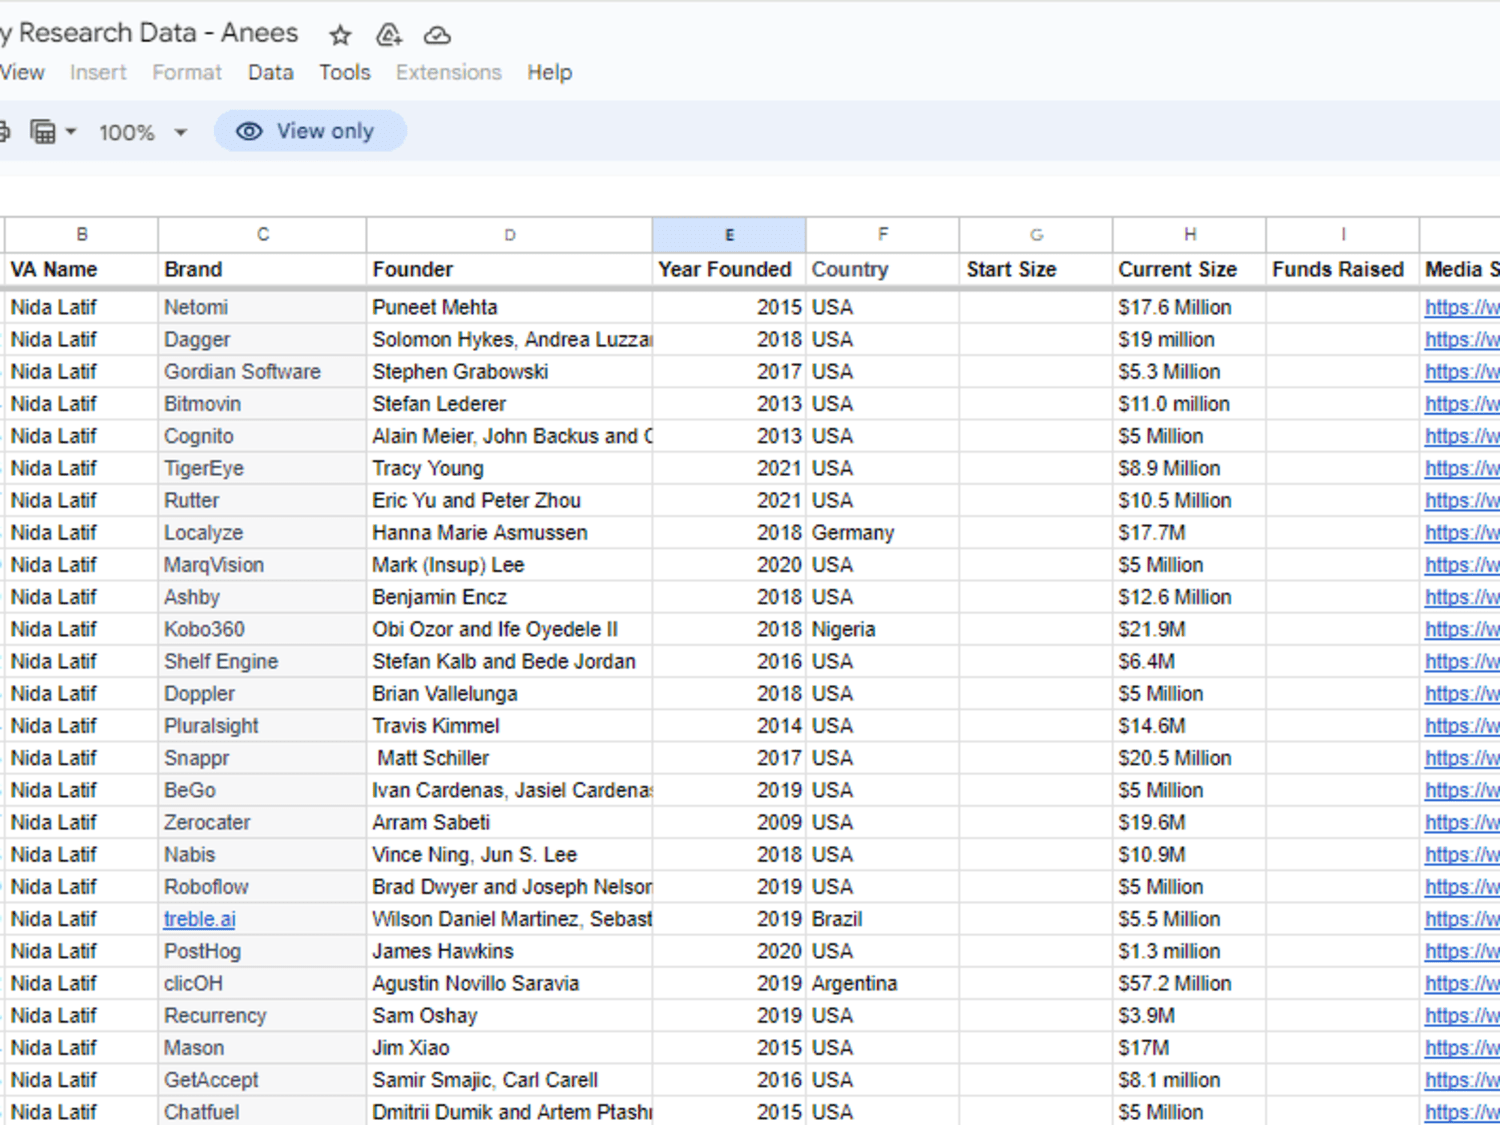Click the VA Name header cell

(82, 269)
